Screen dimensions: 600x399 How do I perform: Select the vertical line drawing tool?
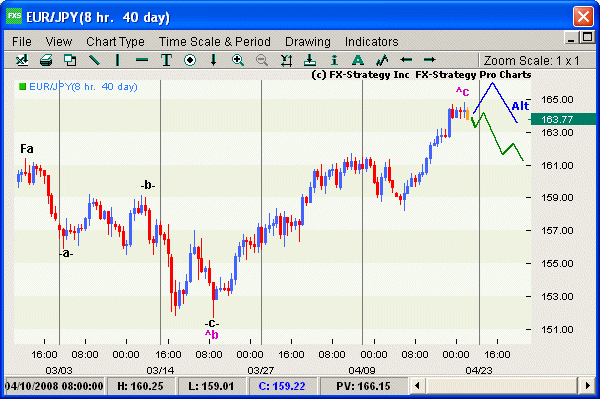[117, 60]
